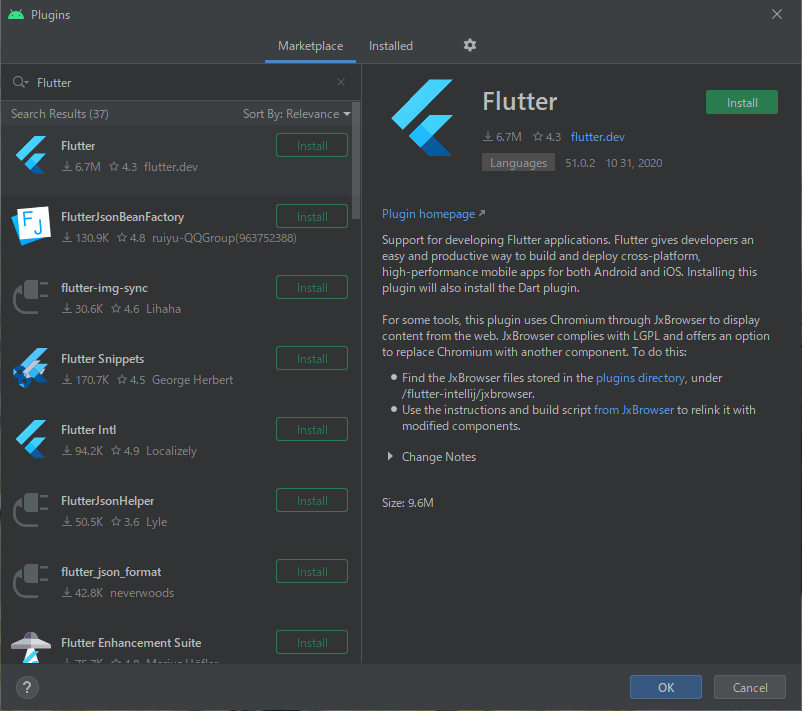Click the Android Studio icon in title bar
Viewport: 802px width, 711px height.
(16, 14)
